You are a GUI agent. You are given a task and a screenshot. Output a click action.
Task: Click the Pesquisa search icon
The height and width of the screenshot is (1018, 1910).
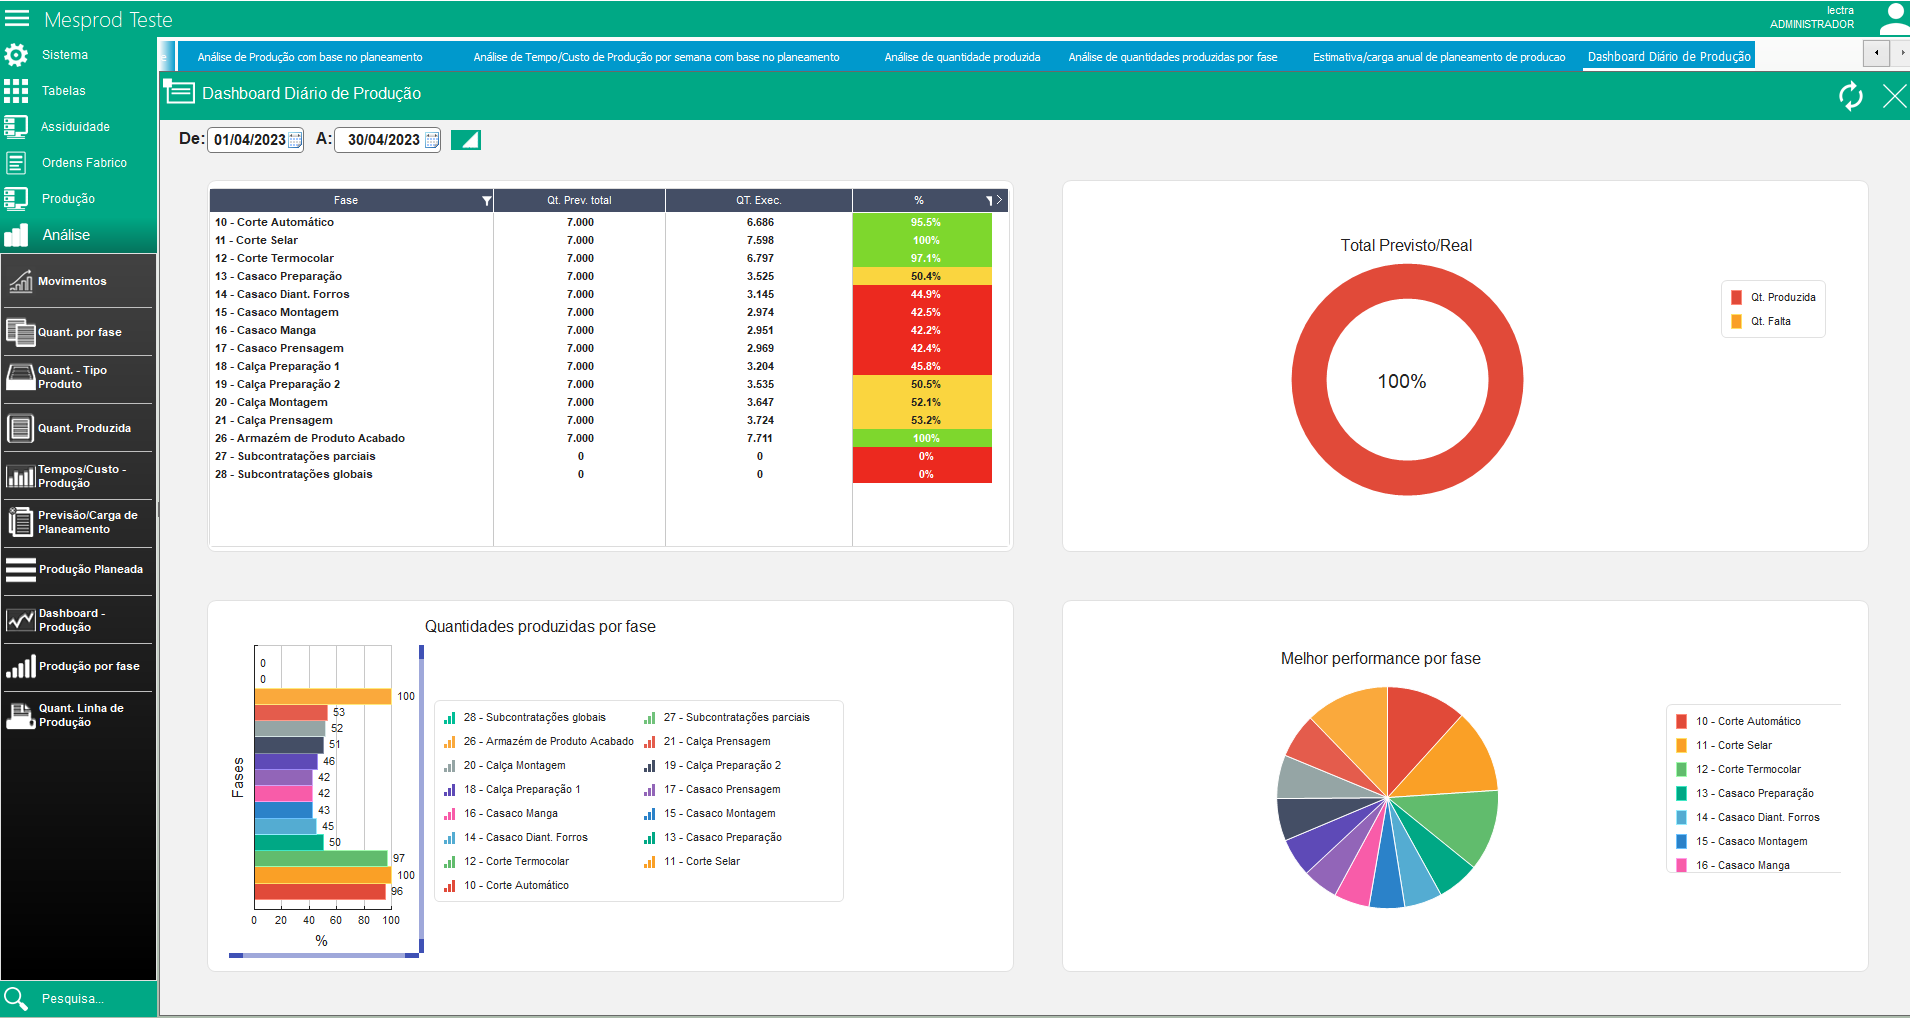pyautogui.click(x=16, y=998)
